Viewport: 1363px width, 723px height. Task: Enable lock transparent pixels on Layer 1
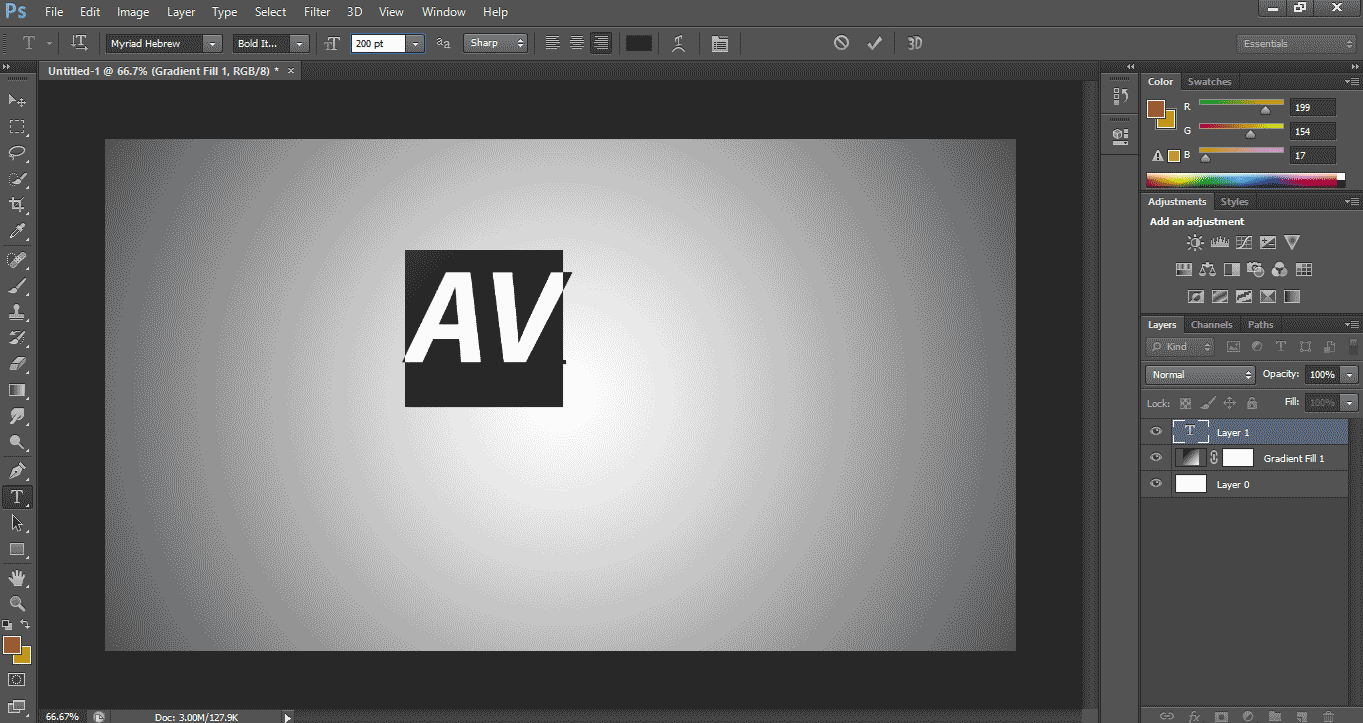[x=1184, y=403]
